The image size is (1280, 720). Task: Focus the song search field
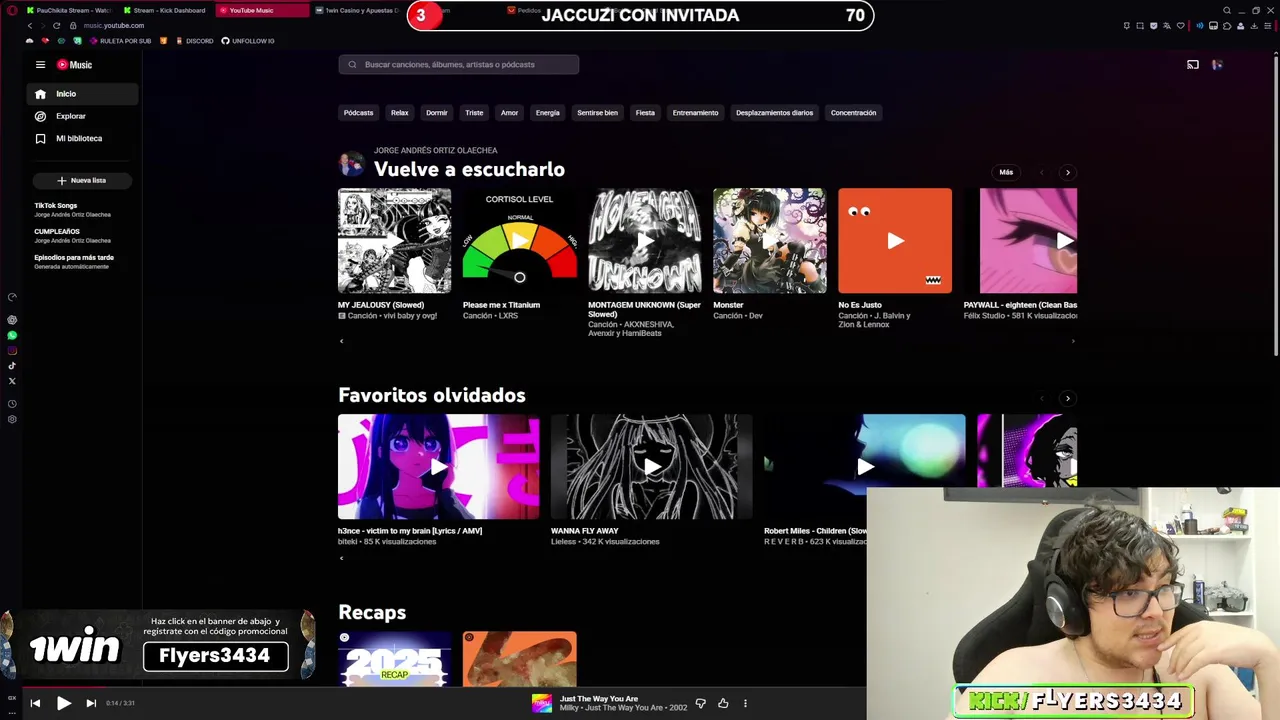tap(458, 65)
